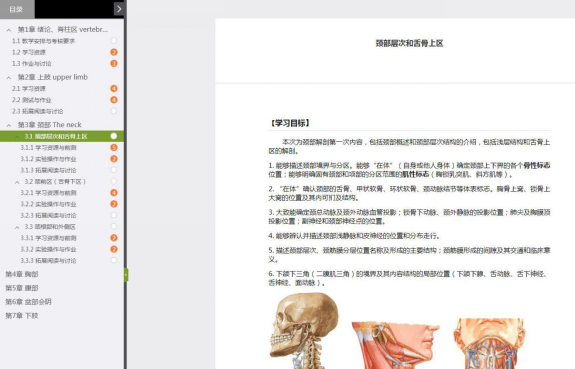Viewport: 575px width, 369px height.
Task: Click the arrow icon to collapse the 目录 panel
Action: (x=119, y=9)
